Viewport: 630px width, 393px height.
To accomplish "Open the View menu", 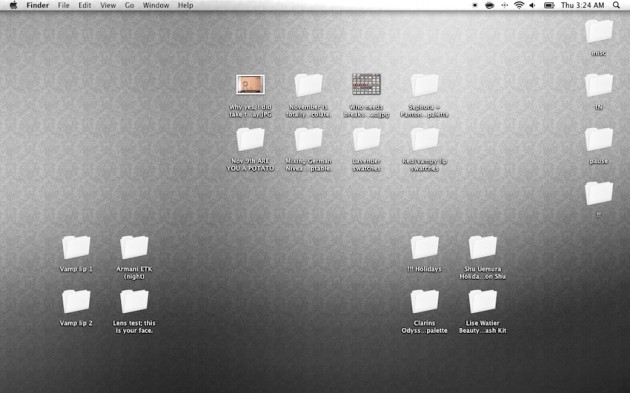I will pyautogui.click(x=108, y=5).
